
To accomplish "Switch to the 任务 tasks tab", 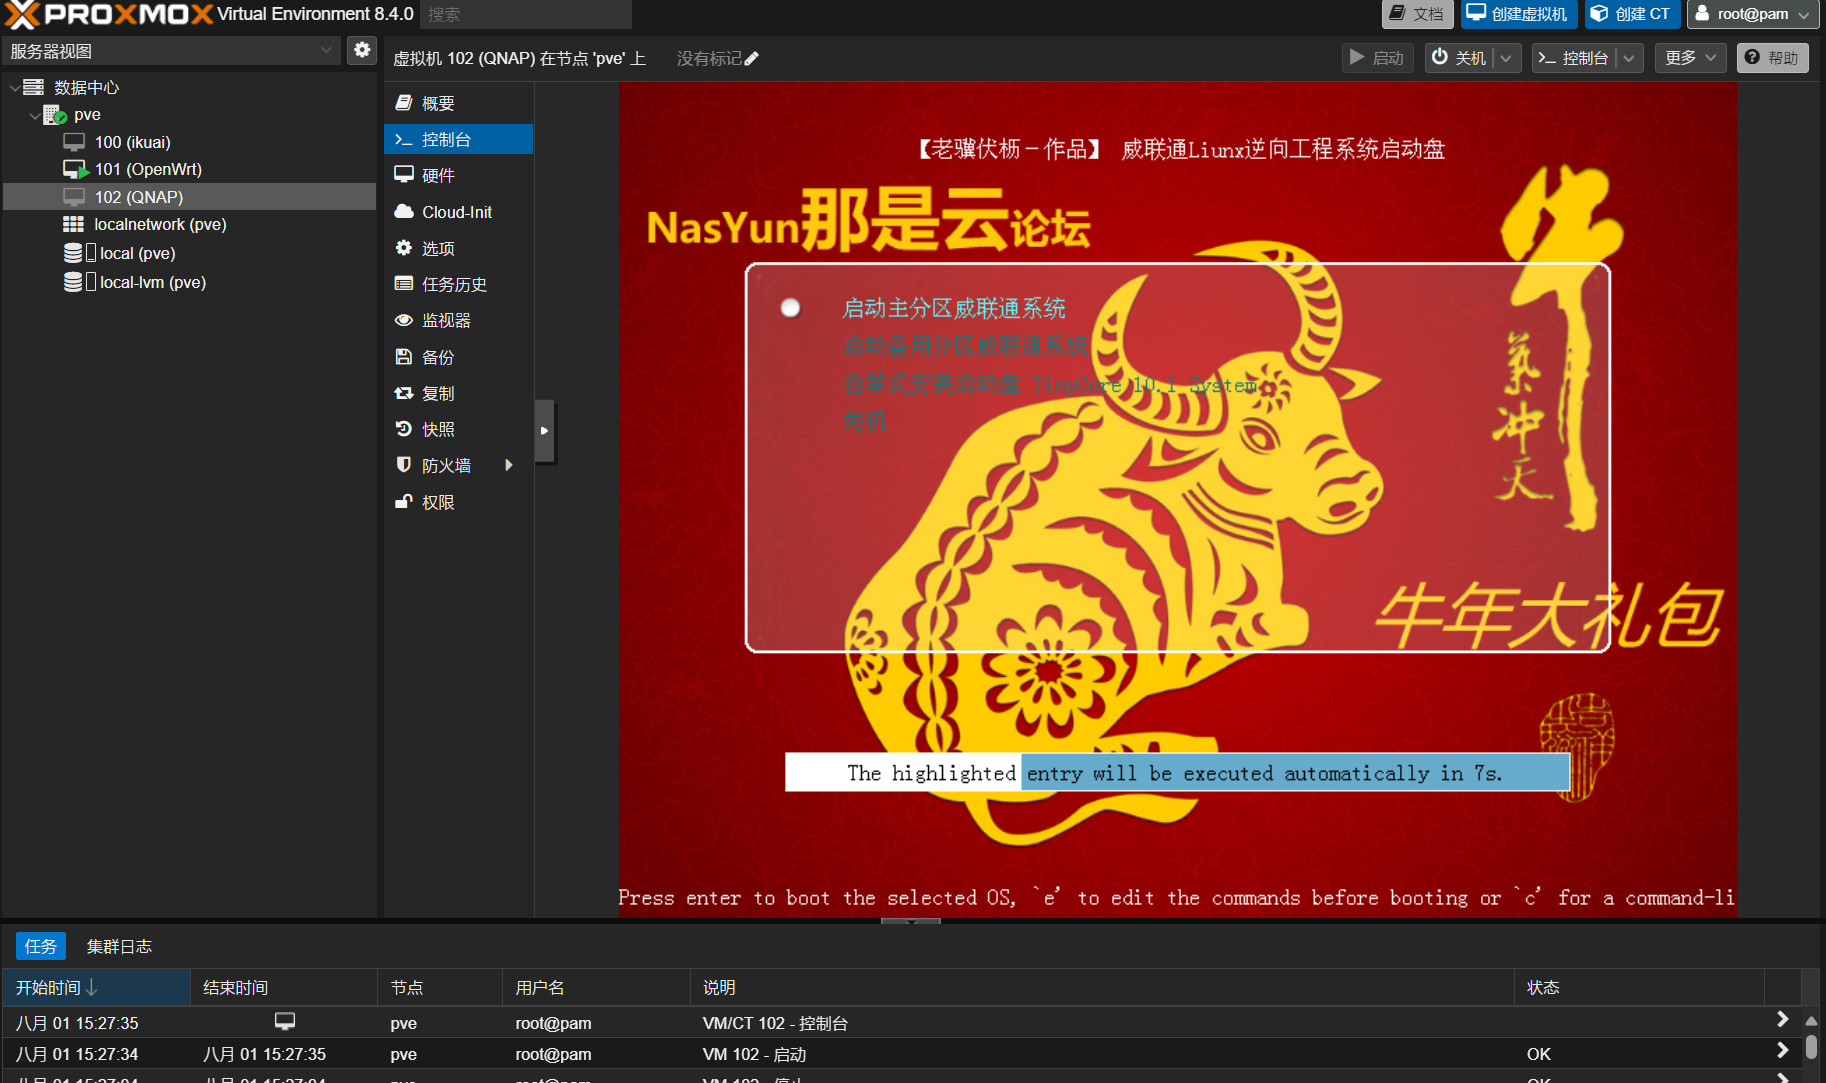I will click(41, 946).
